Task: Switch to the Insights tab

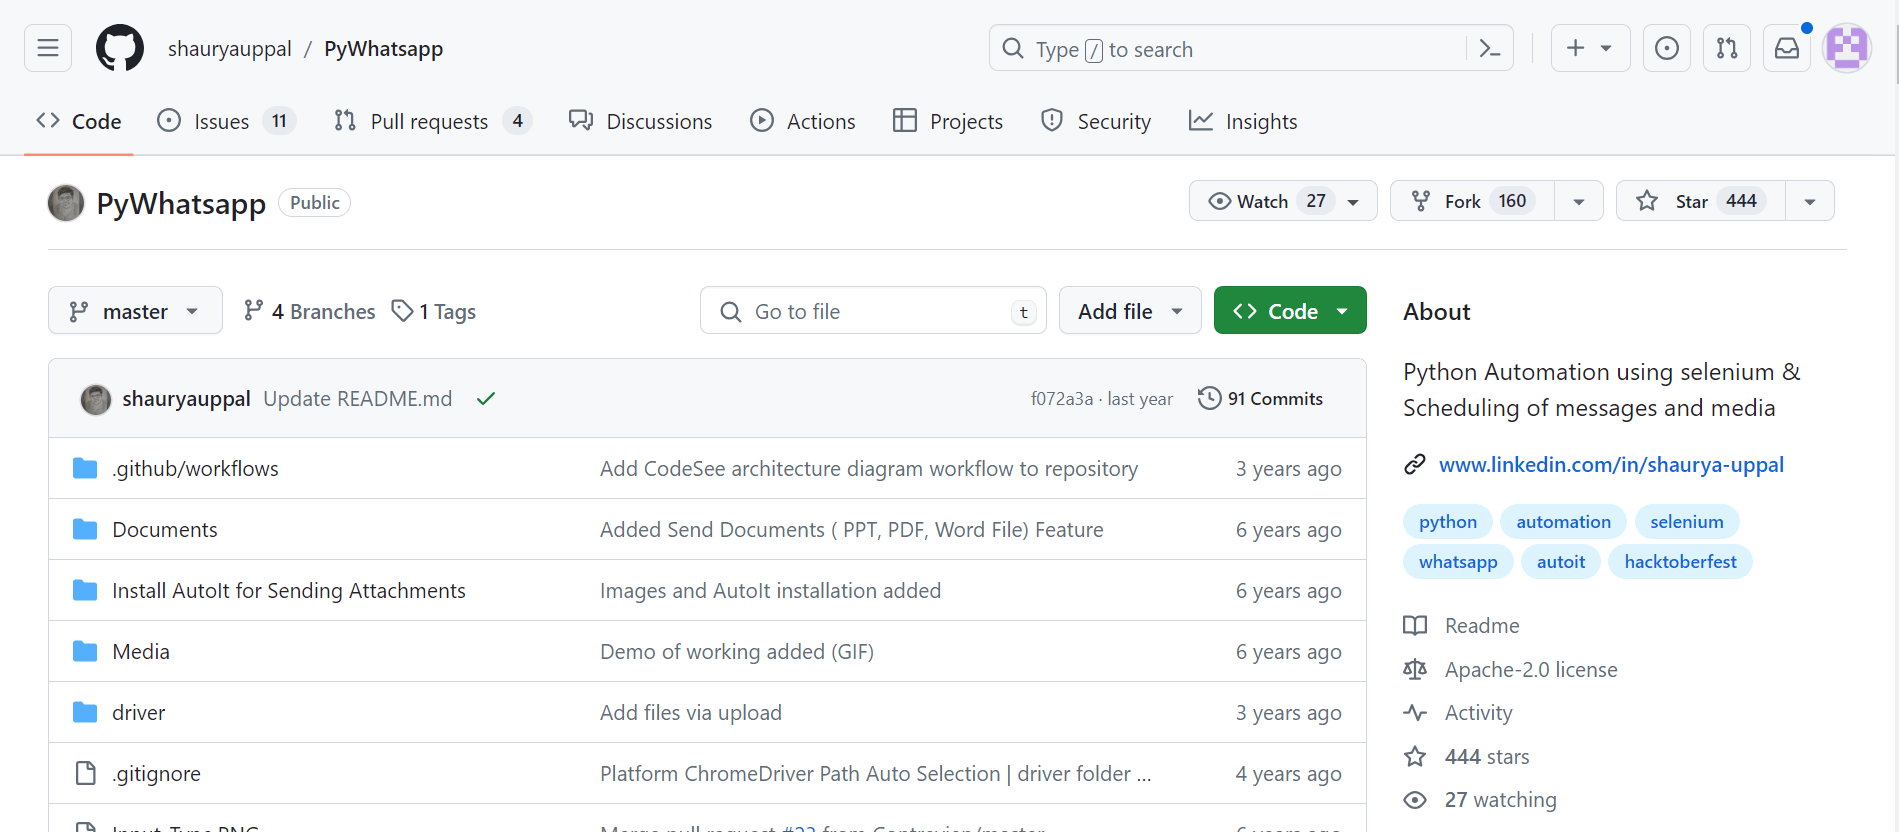Action: coord(1243,122)
